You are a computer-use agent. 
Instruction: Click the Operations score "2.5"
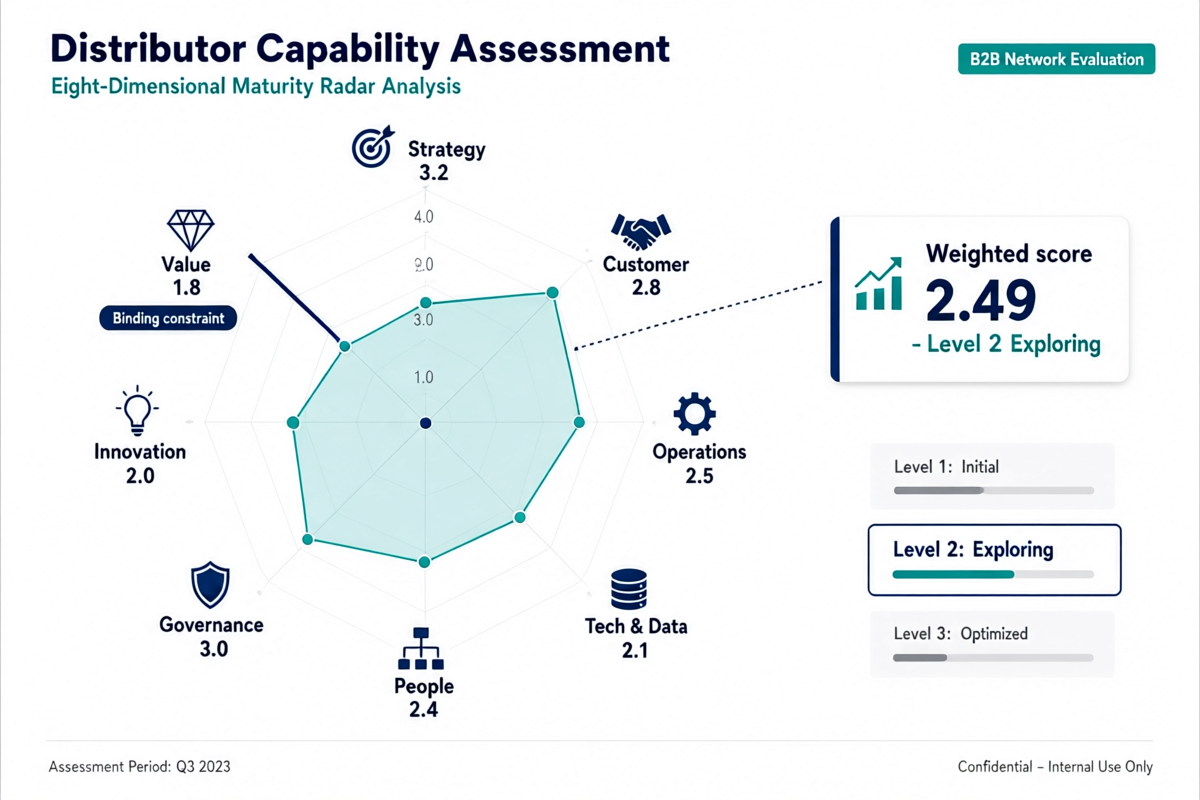click(x=699, y=475)
